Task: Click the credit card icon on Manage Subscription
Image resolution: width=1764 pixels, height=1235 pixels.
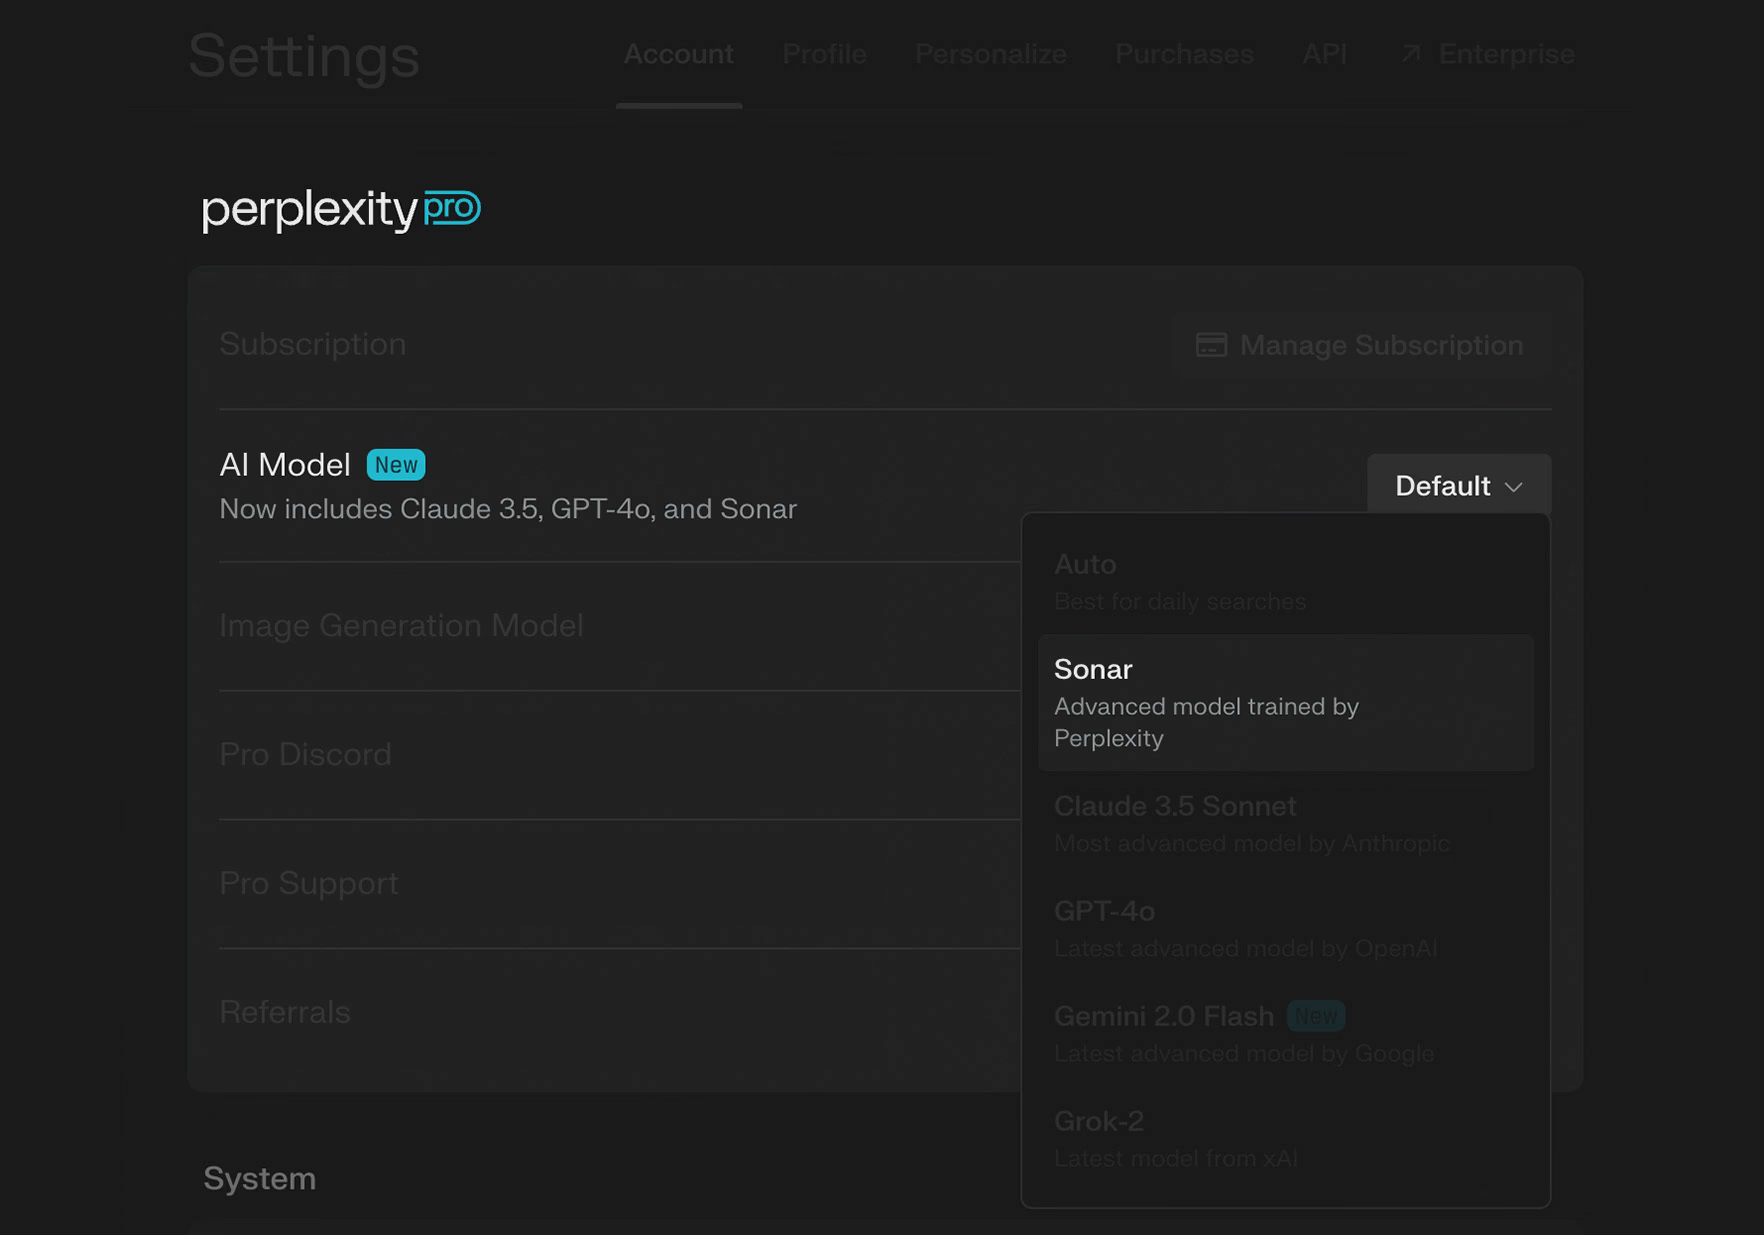Action: [x=1211, y=345]
